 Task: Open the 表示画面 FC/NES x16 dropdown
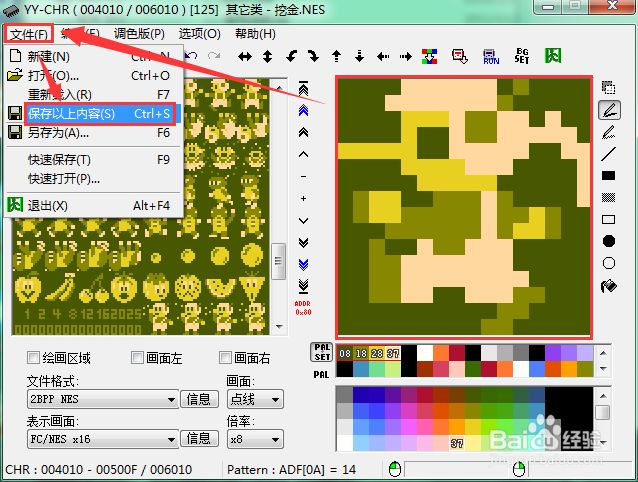click(103, 439)
